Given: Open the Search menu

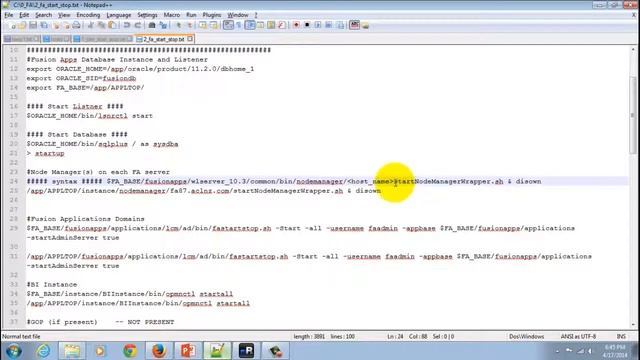Looking at the screenshot, I should pos(43,15).
